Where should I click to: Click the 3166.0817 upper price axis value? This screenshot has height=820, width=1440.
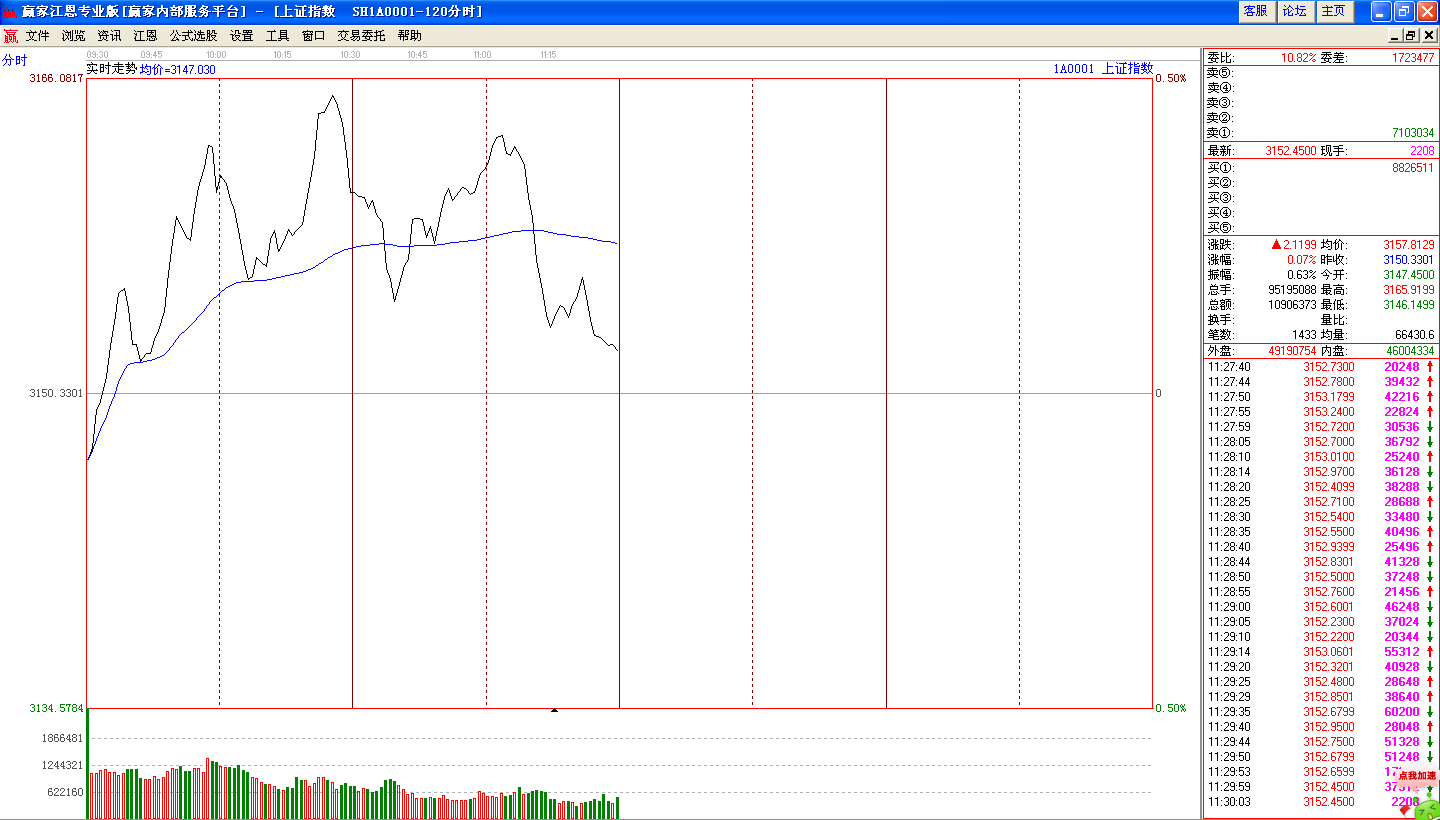(56, 78)
